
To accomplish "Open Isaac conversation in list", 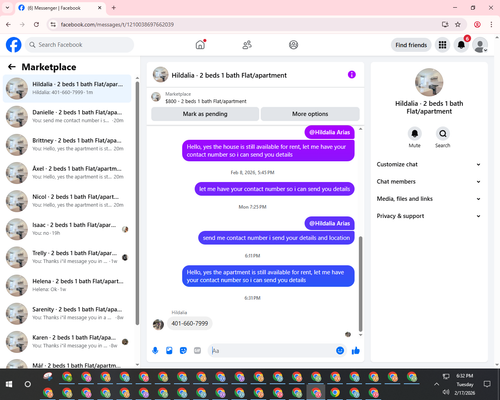I will (x=67, y=229).
